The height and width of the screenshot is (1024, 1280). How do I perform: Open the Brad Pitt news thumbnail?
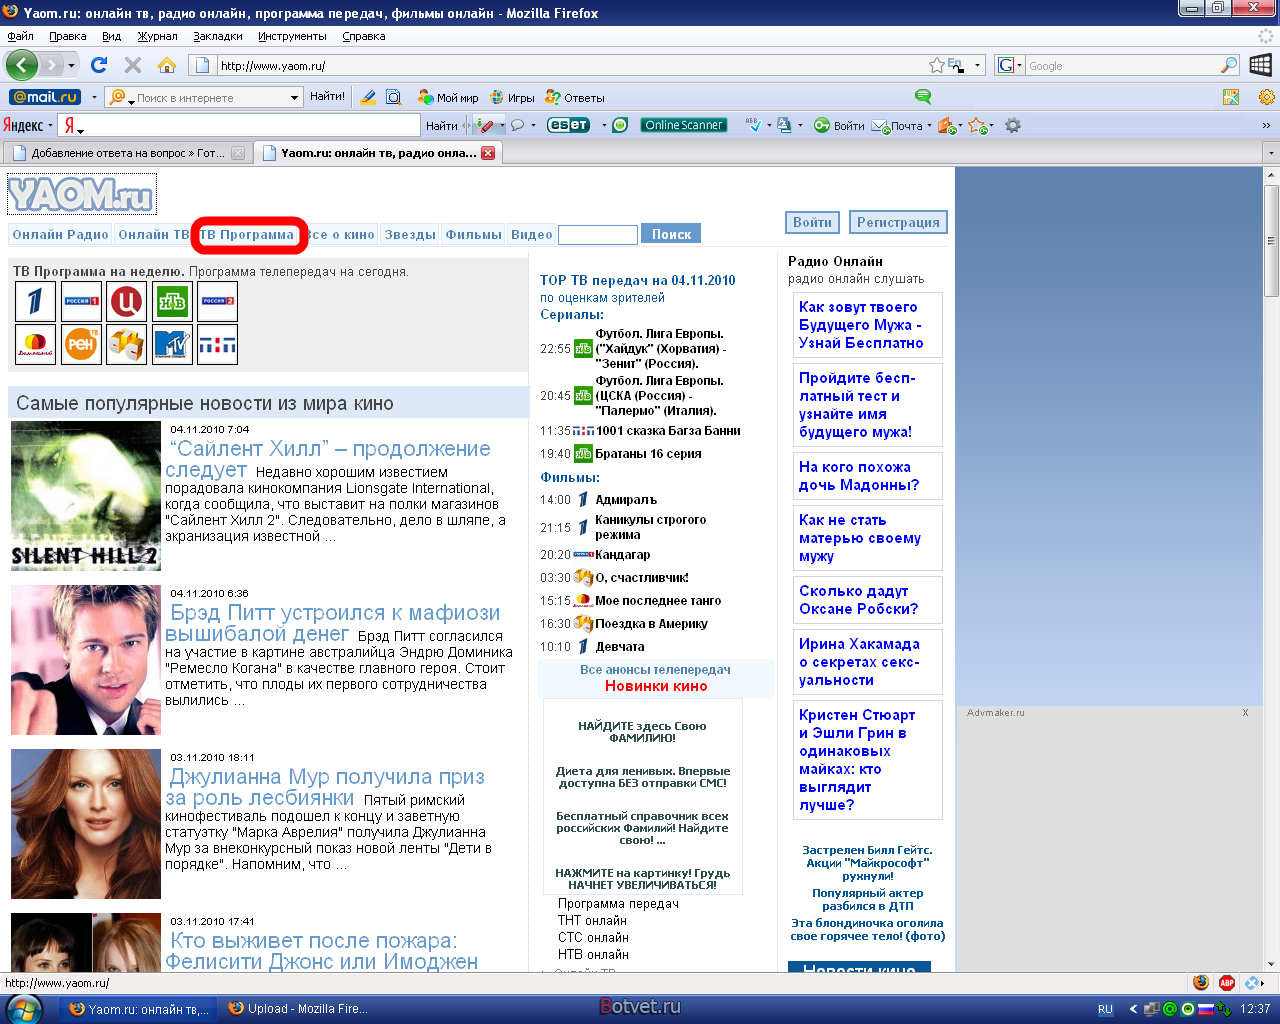point(86,660)
